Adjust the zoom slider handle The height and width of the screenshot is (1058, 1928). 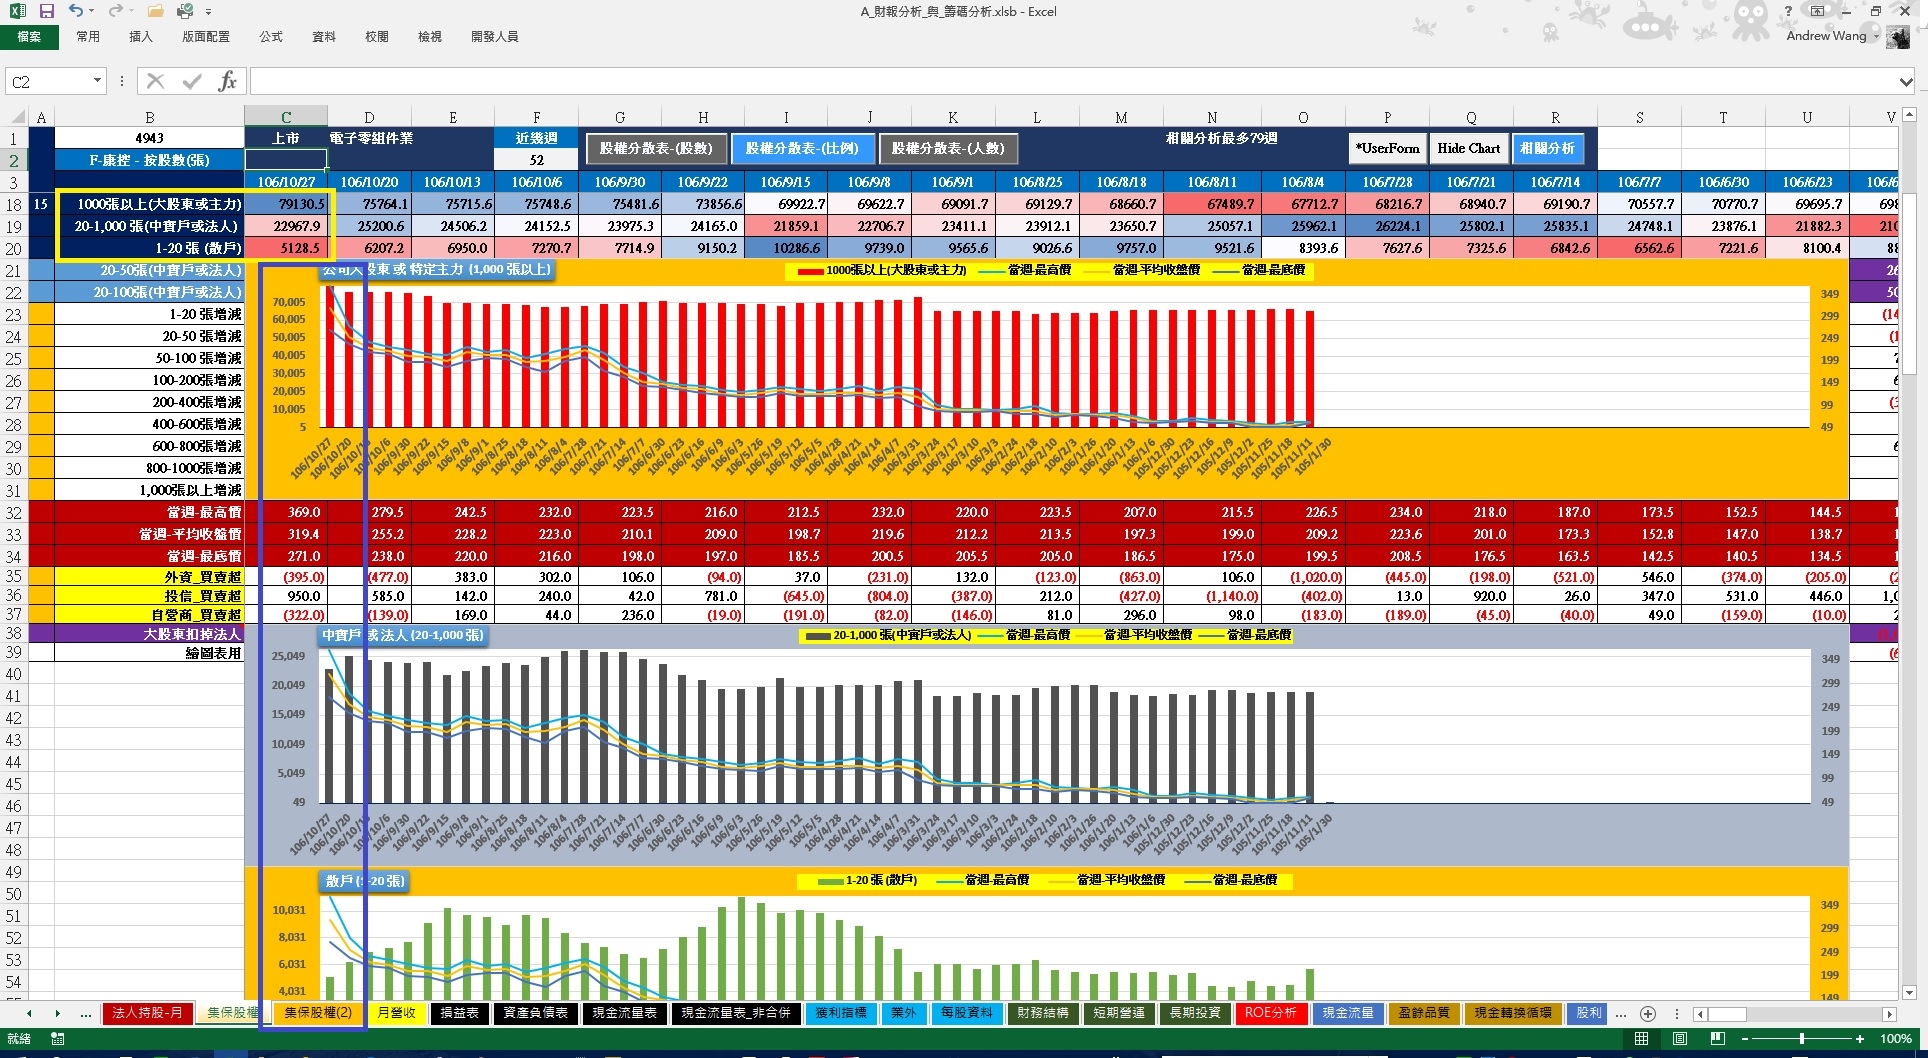pyautogui.click(x=1802, y=1039)
